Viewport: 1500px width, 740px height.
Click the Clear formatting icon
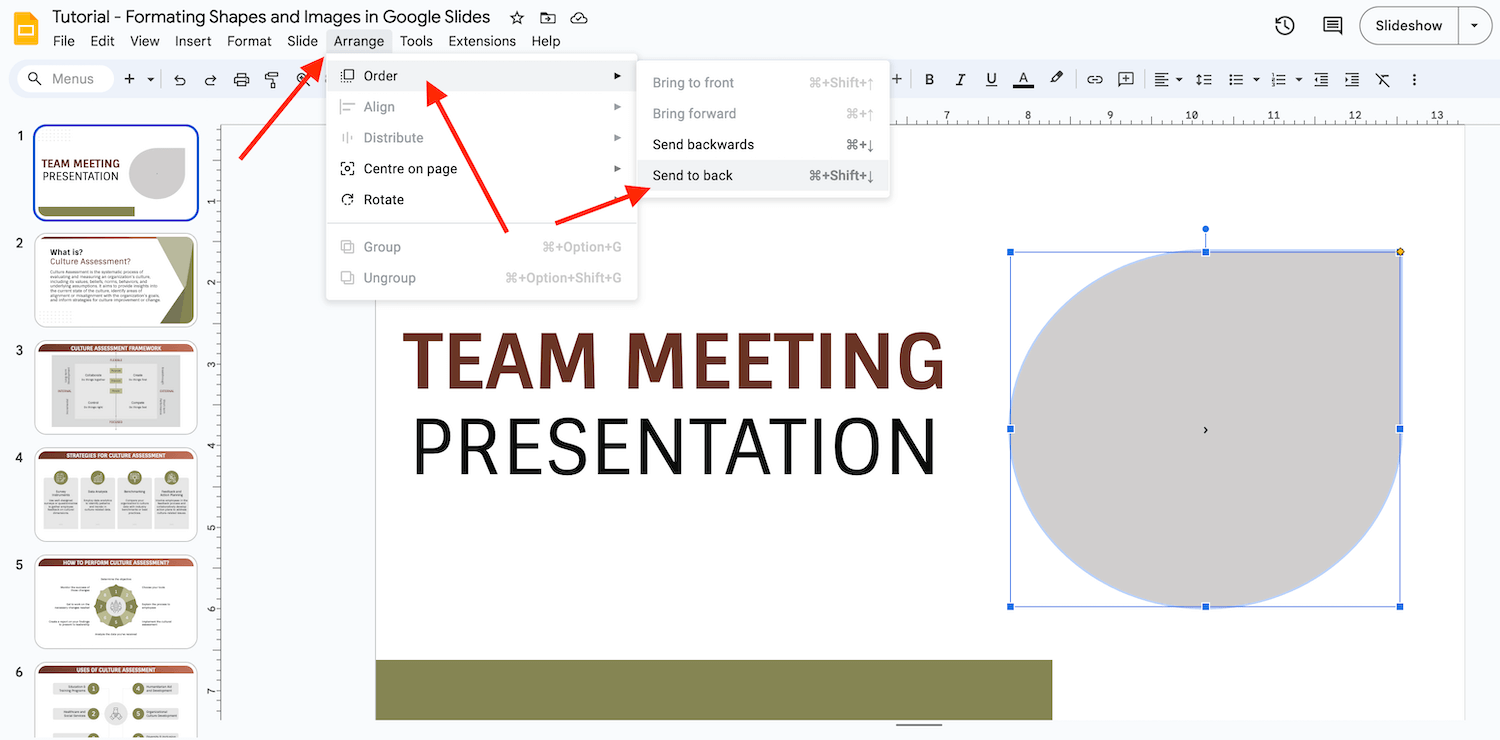coord(1383,79)
